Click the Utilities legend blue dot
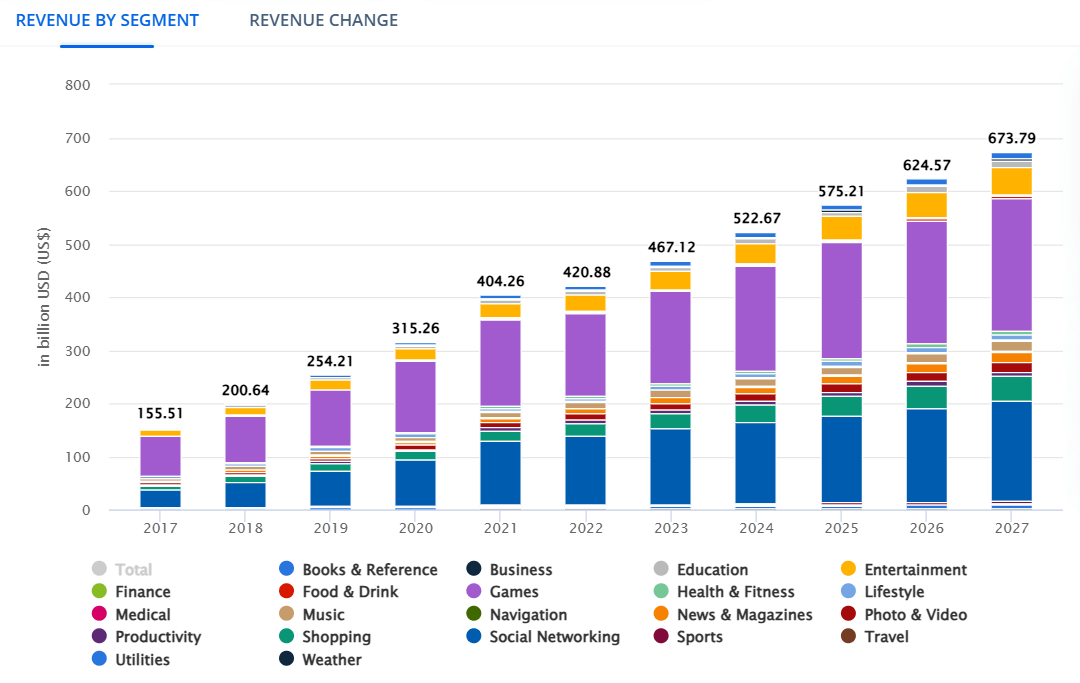 coord(99,660)
